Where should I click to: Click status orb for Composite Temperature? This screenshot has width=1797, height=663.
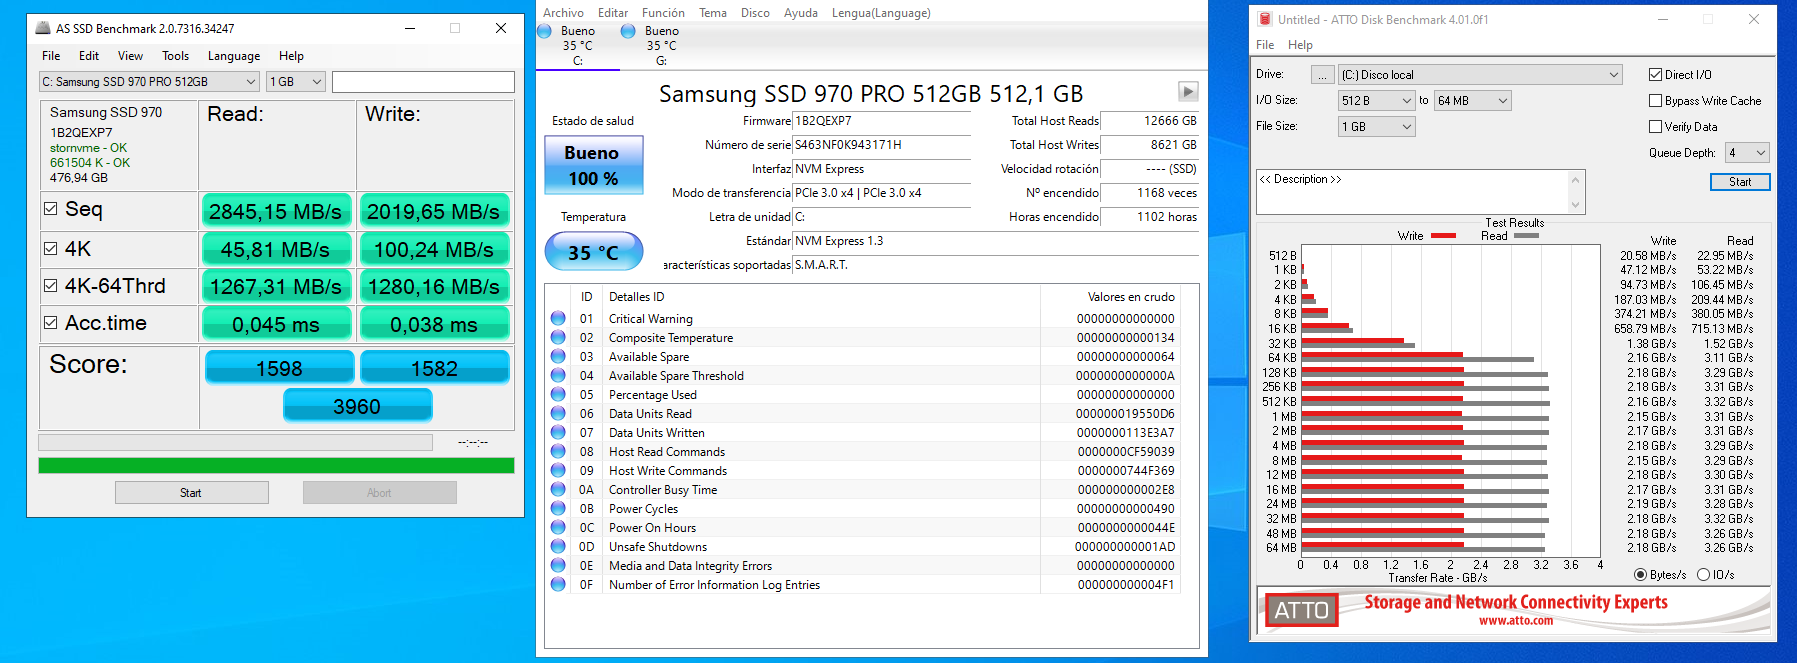pyautogui.click(x=558, y=337)
